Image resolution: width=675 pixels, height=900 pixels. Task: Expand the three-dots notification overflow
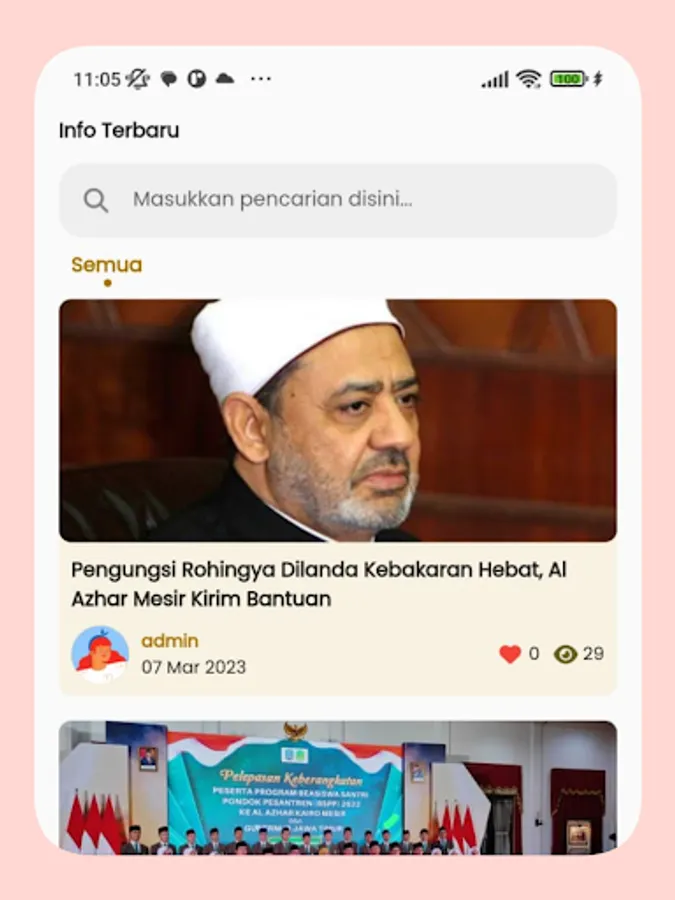point(261,79)
